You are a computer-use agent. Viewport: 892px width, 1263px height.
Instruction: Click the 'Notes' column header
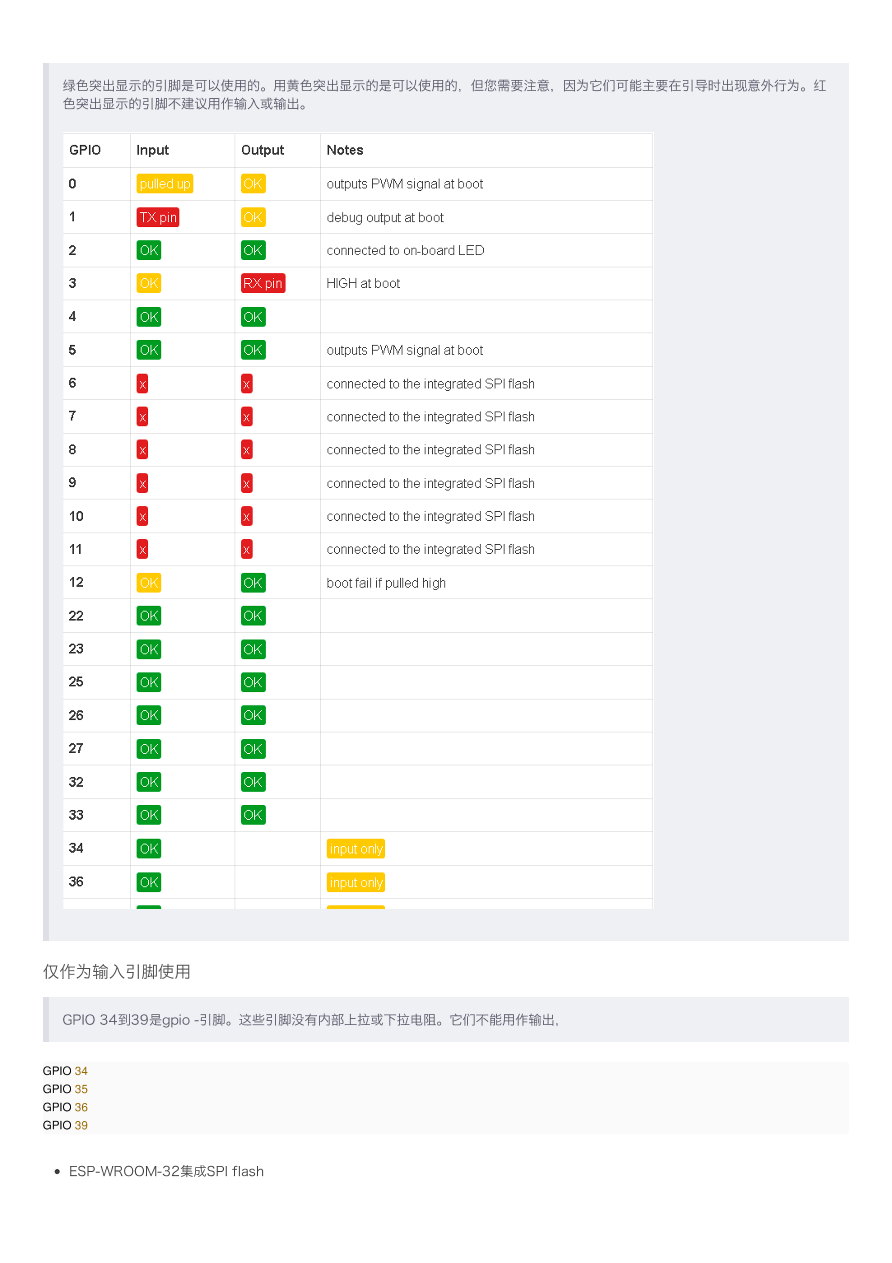click(345, 150)
